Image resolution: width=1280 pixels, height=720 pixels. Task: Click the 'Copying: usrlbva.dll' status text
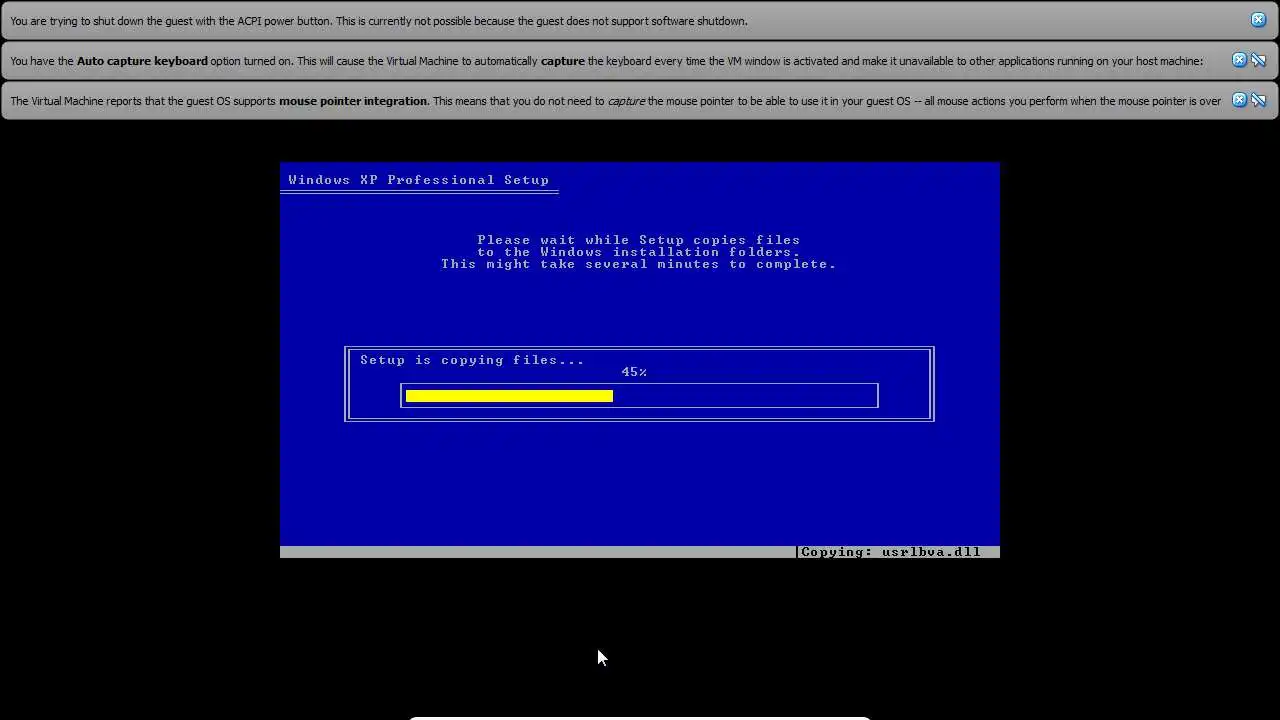pyautogui.click(x=891, y=552)
